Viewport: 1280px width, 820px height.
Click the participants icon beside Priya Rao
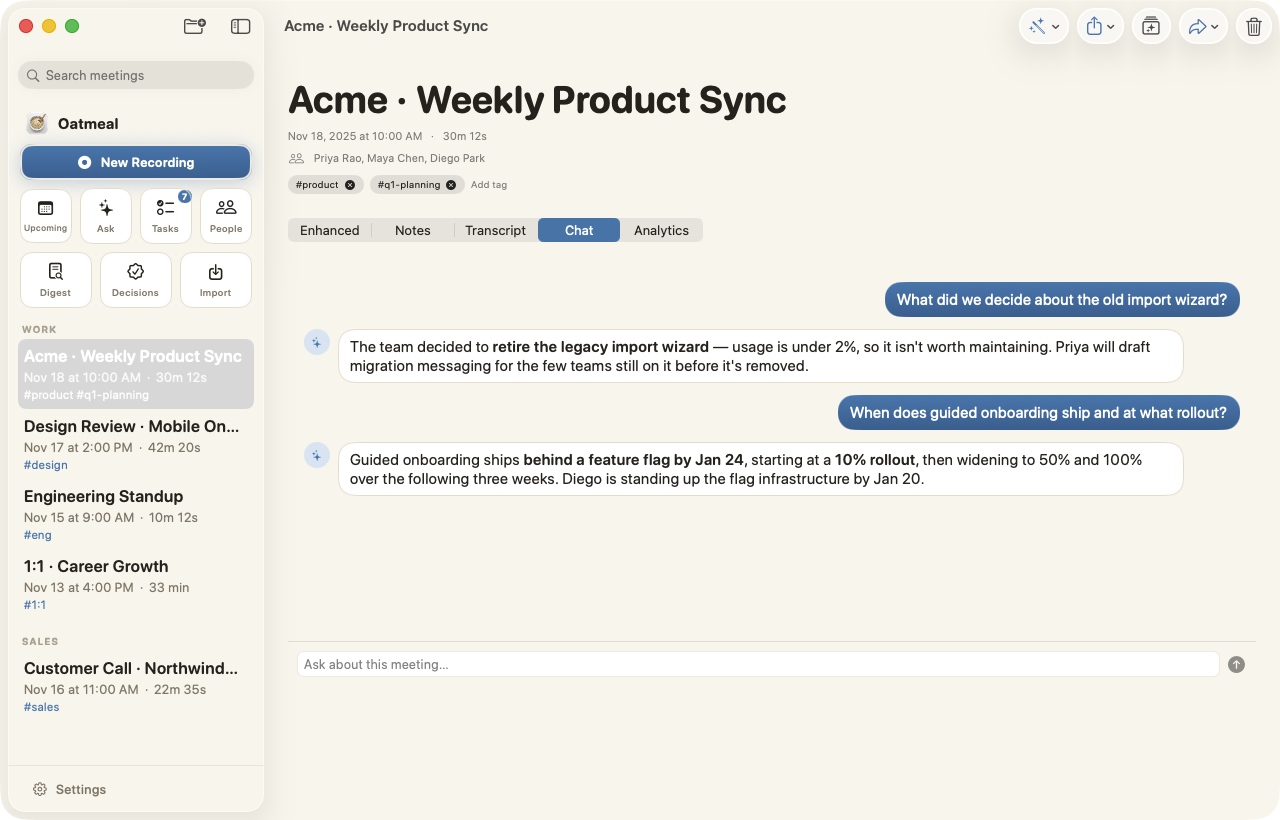(296, 158)
